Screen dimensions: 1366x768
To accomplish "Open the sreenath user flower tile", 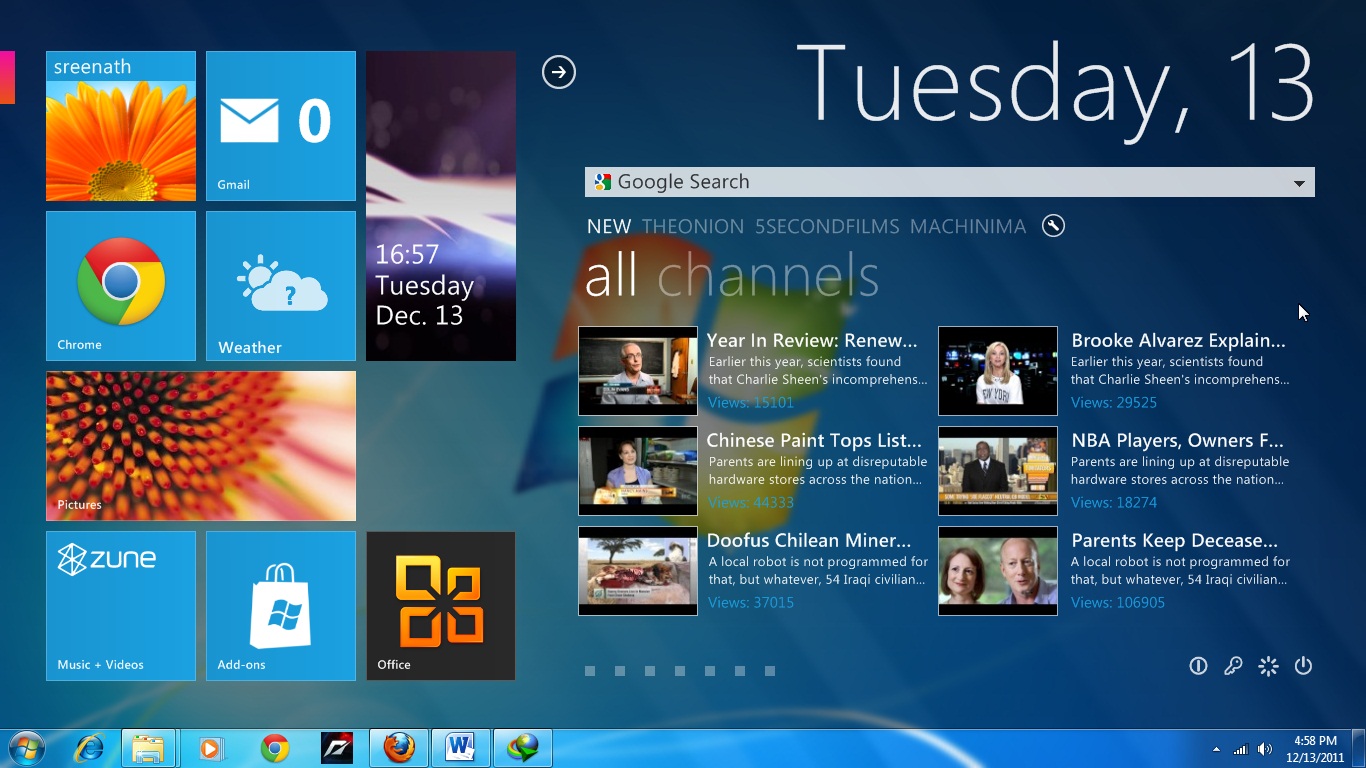I will click(x=121, y=126).
